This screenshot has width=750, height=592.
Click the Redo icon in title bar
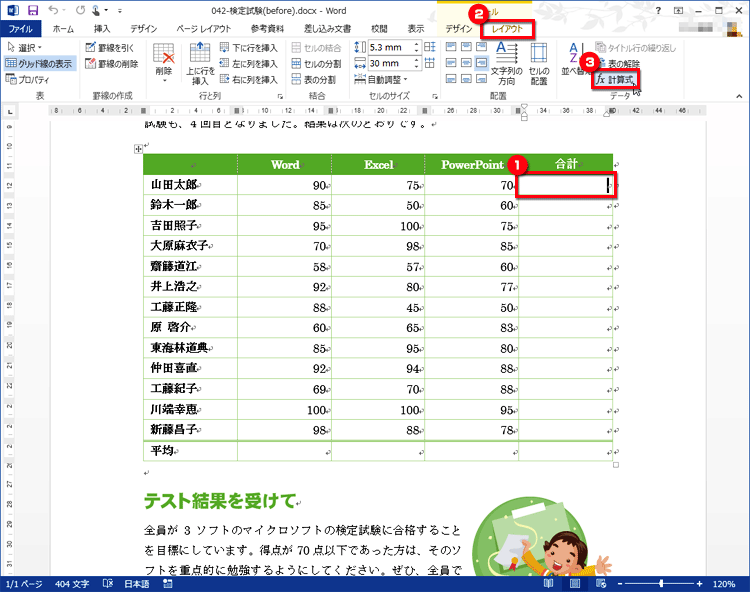[x=80, y=11]
